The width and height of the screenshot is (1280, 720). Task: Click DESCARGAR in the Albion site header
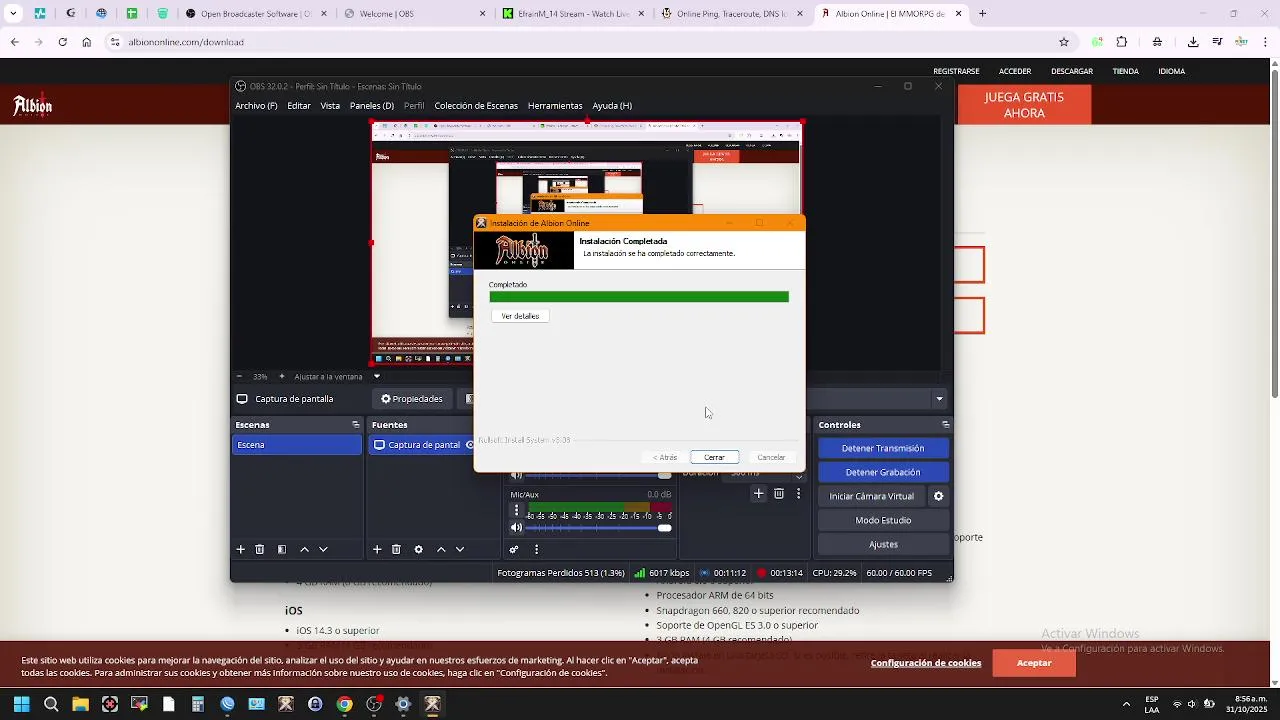pos(1072,71)
